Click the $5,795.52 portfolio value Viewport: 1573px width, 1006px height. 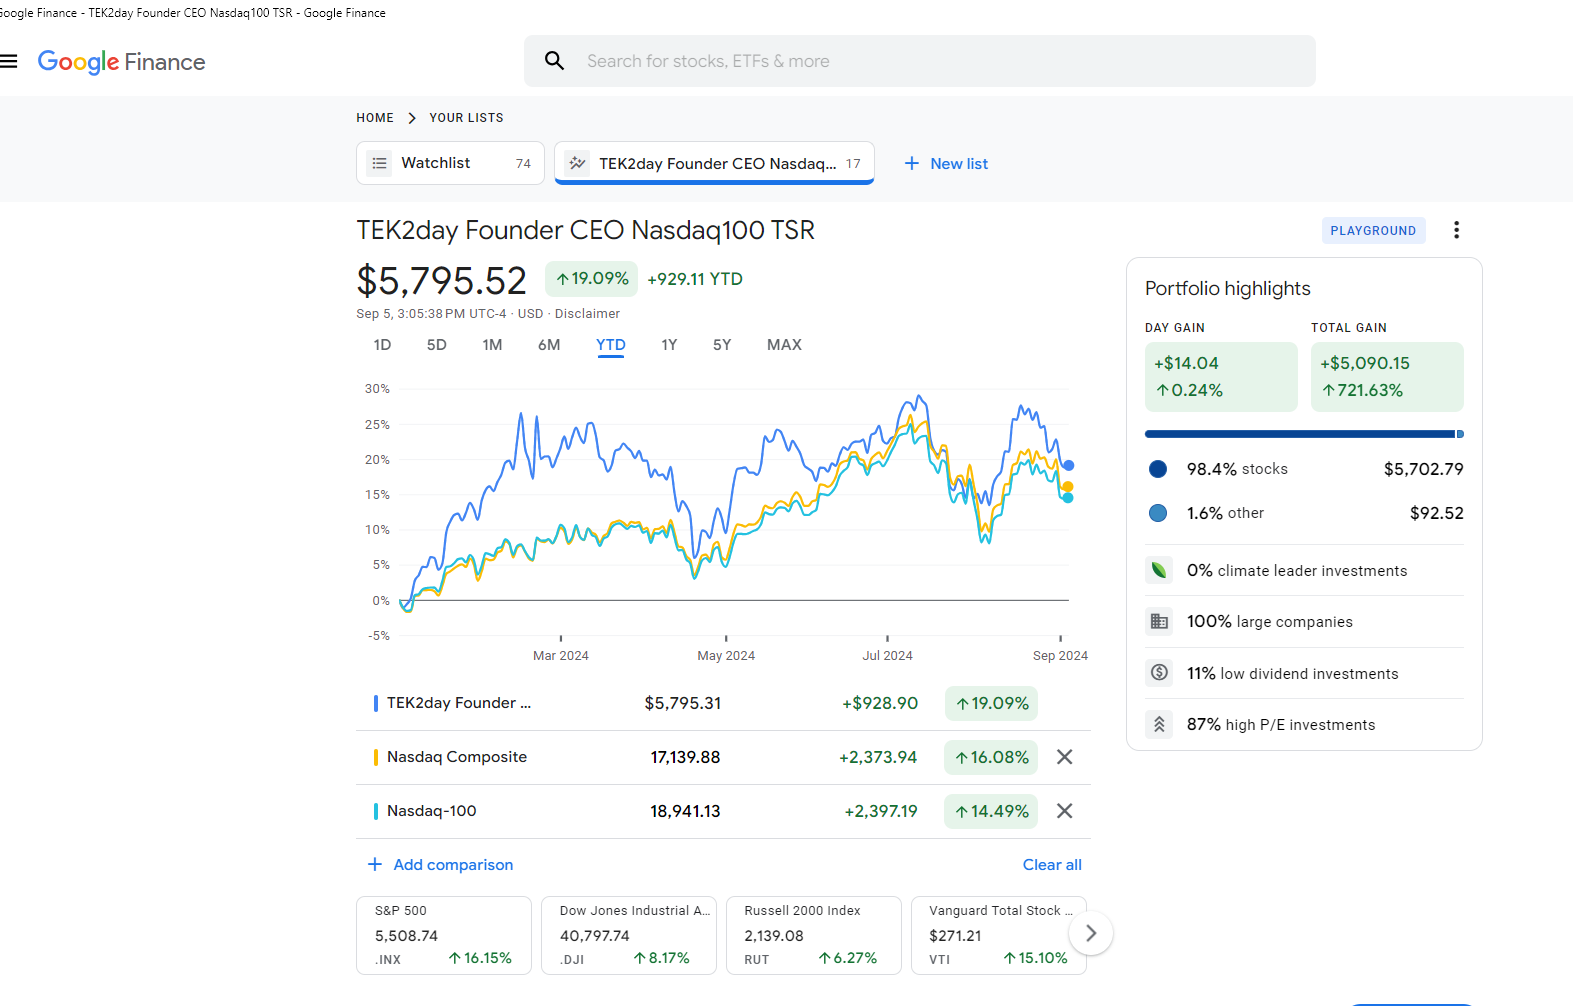pyautogui.click(x=441, y=281)
